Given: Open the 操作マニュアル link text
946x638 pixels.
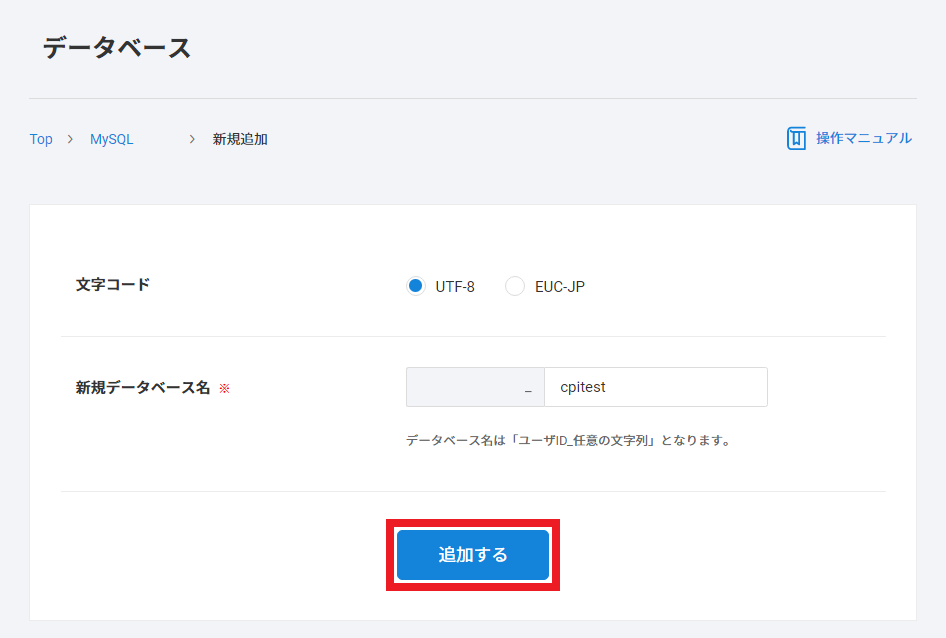Looking at the screenshot, I should click(863, 138).
